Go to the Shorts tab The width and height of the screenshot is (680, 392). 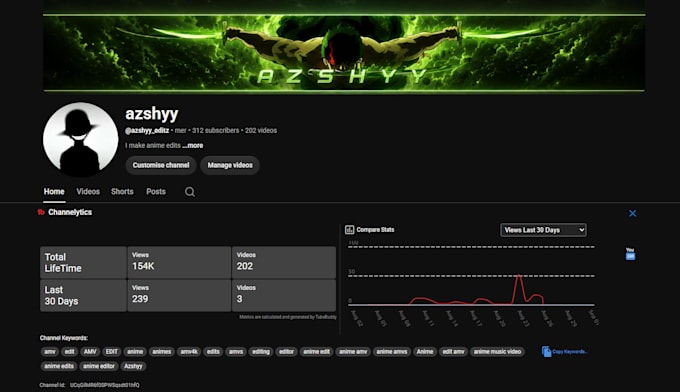[122, 192]
